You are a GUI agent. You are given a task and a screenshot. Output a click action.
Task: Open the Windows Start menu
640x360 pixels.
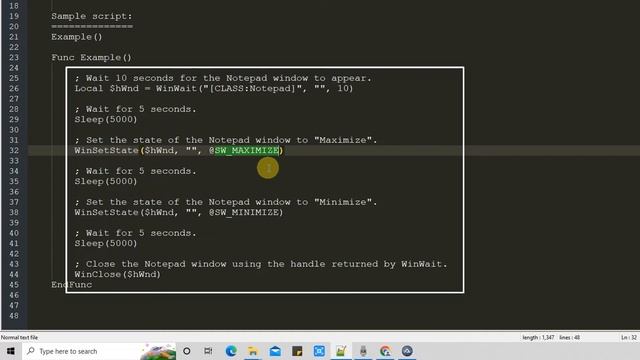[x=11, y=351]
